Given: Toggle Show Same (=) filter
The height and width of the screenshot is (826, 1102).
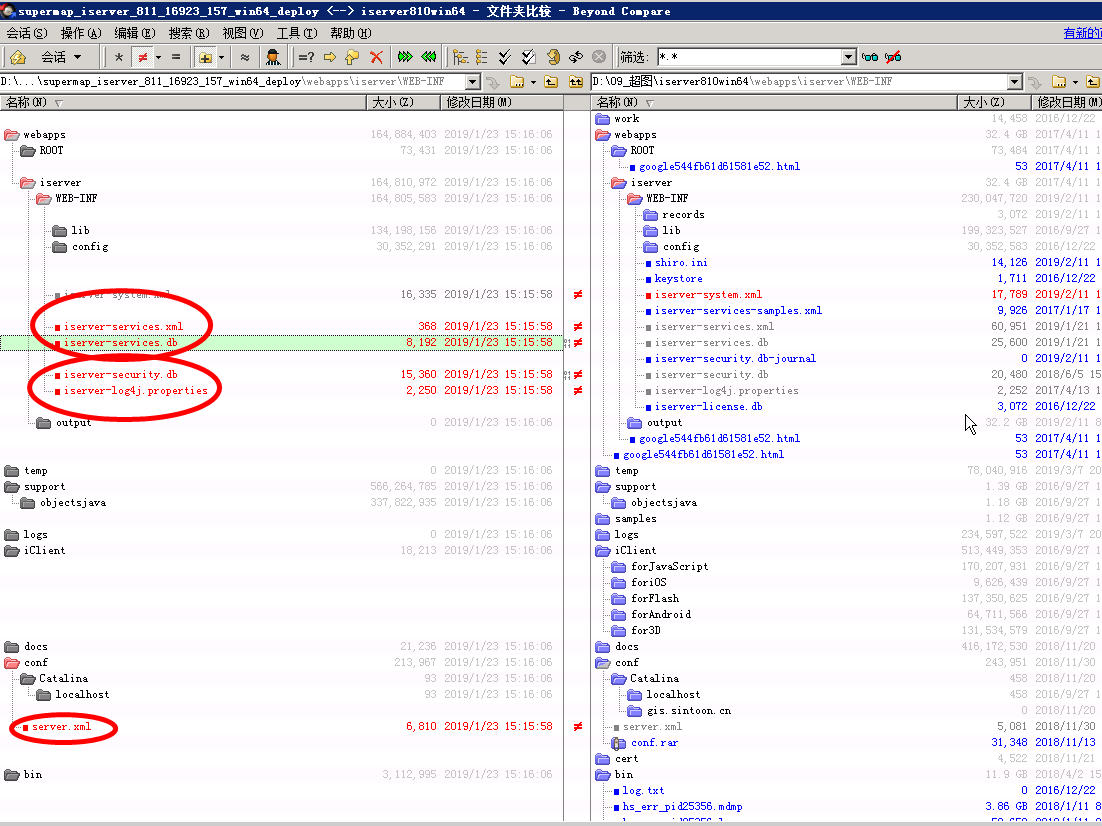Looking at the screenshot, I should click(x=176, y=57).
